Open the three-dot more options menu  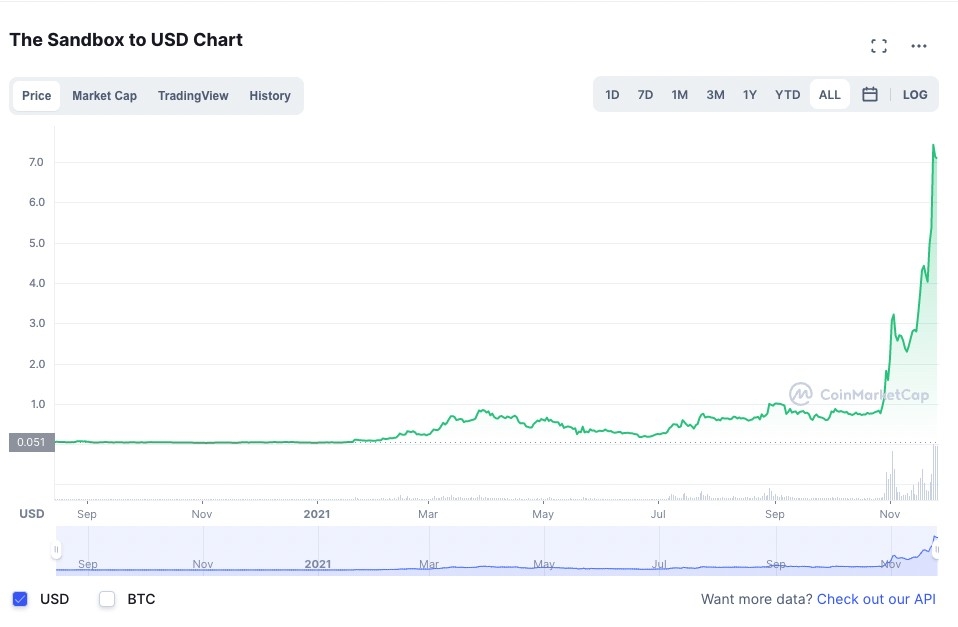click(x=919, y=46)
